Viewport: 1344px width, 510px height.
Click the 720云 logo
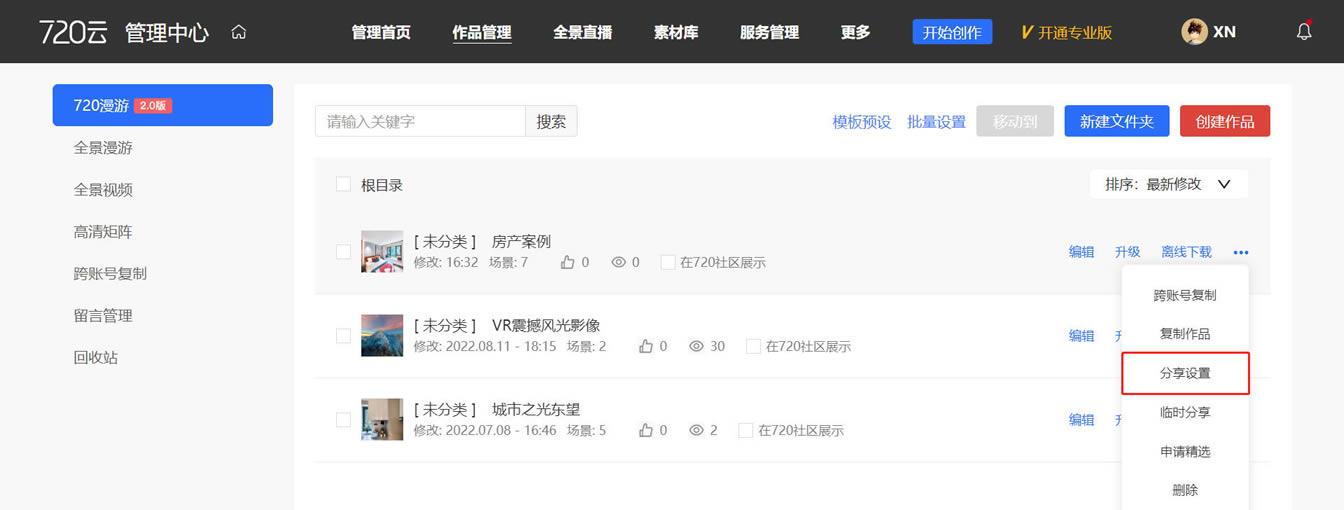coord(73,31)
